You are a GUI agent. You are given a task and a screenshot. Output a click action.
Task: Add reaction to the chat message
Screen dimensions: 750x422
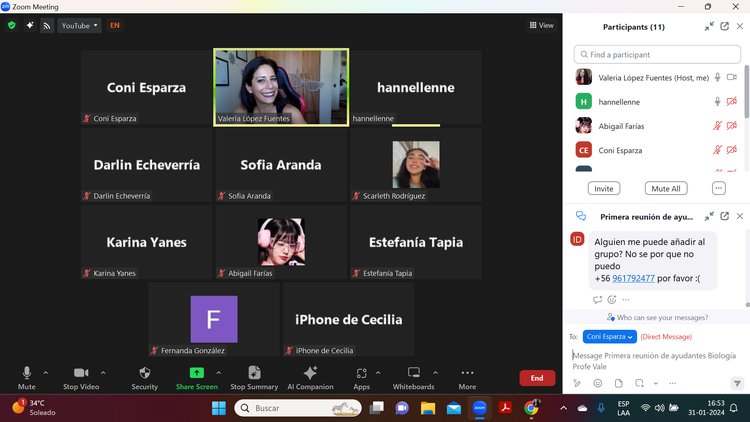(x=612, y=299)
